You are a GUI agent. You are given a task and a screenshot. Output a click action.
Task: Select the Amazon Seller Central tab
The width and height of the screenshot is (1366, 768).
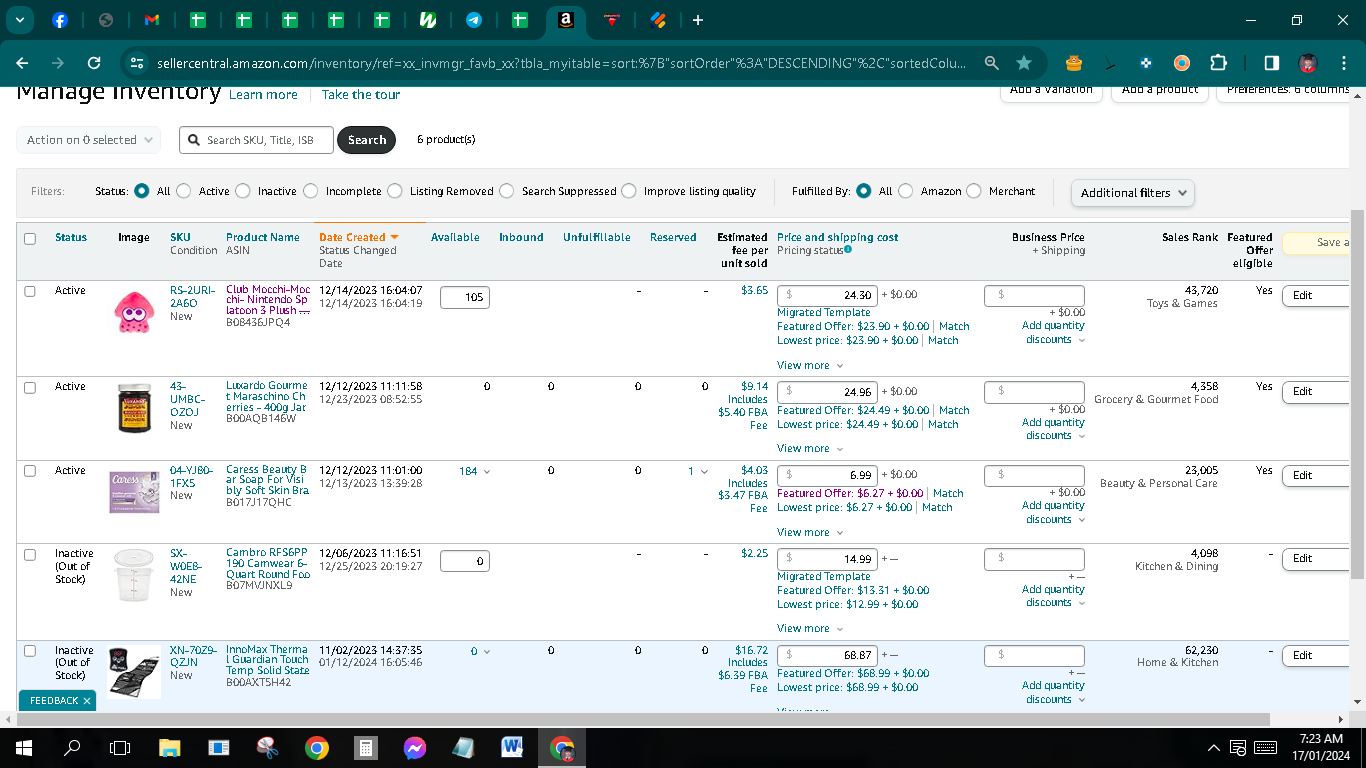(566, 20)
